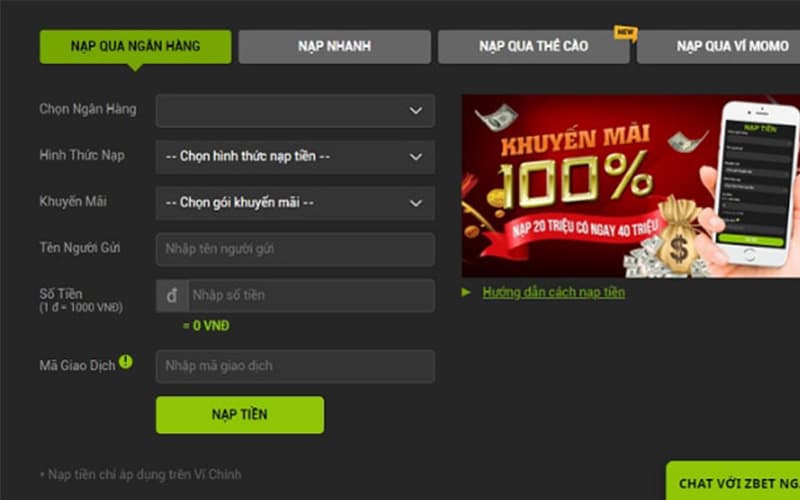
Task: Switch to the Nạp Nhanh tab
Action: pyautogui.click(x=335, y=46)
